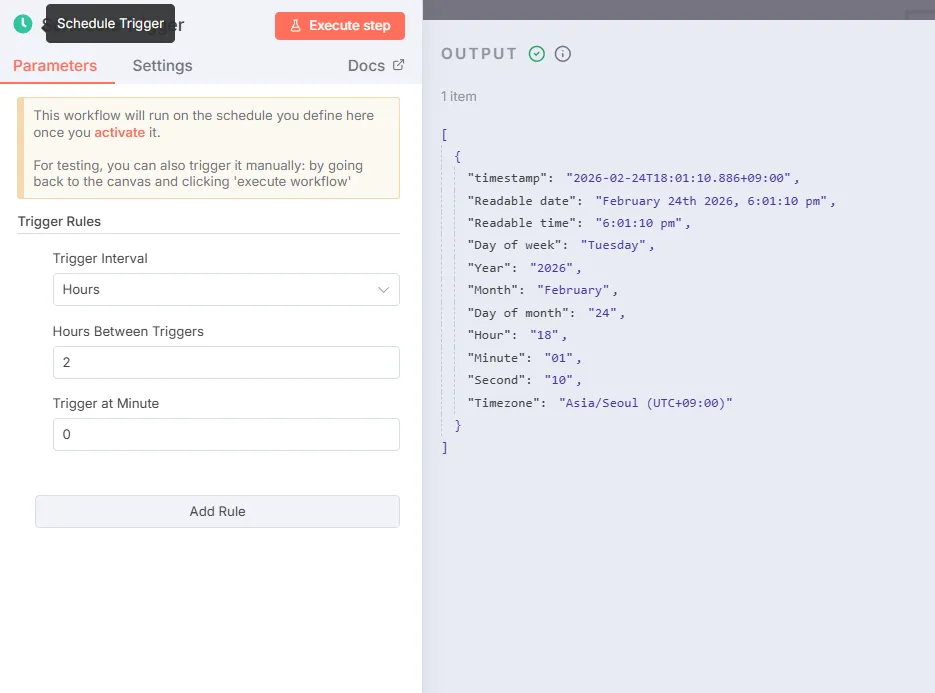Click the Add Rule button
Image resolution: width=935 pixels, height=693 pixels.
(217, 511)
